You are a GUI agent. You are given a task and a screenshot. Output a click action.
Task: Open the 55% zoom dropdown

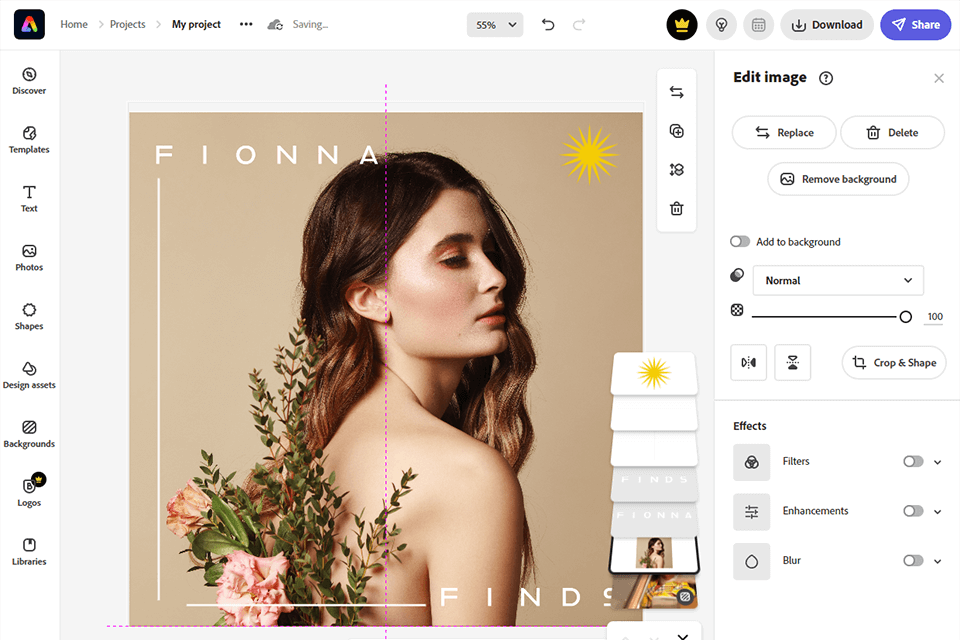pyautogui.click(x=495, y=25)
